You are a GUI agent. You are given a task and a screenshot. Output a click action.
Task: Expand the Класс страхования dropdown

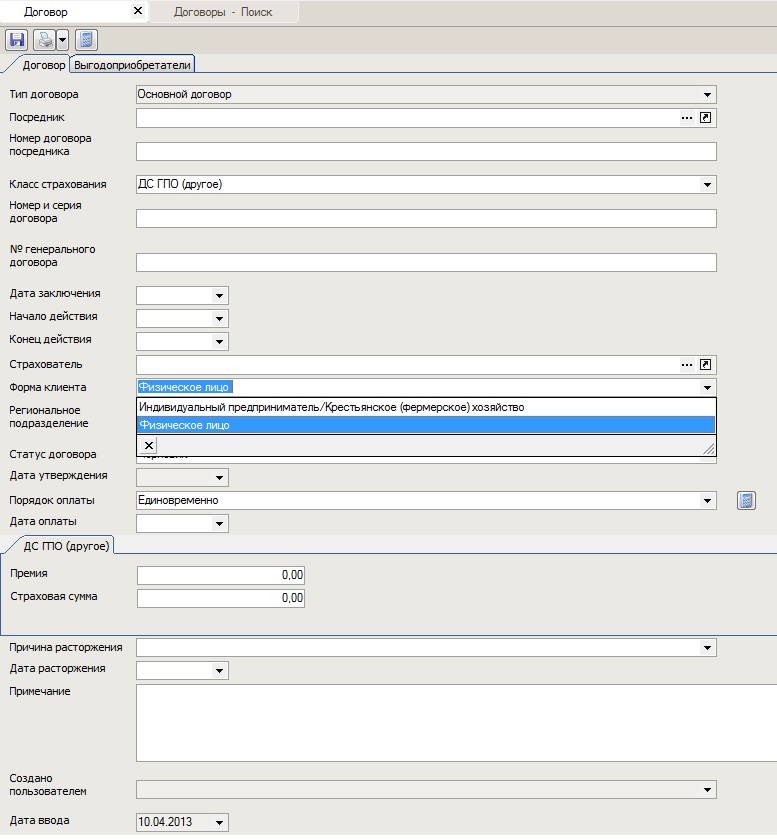[708, 185]
